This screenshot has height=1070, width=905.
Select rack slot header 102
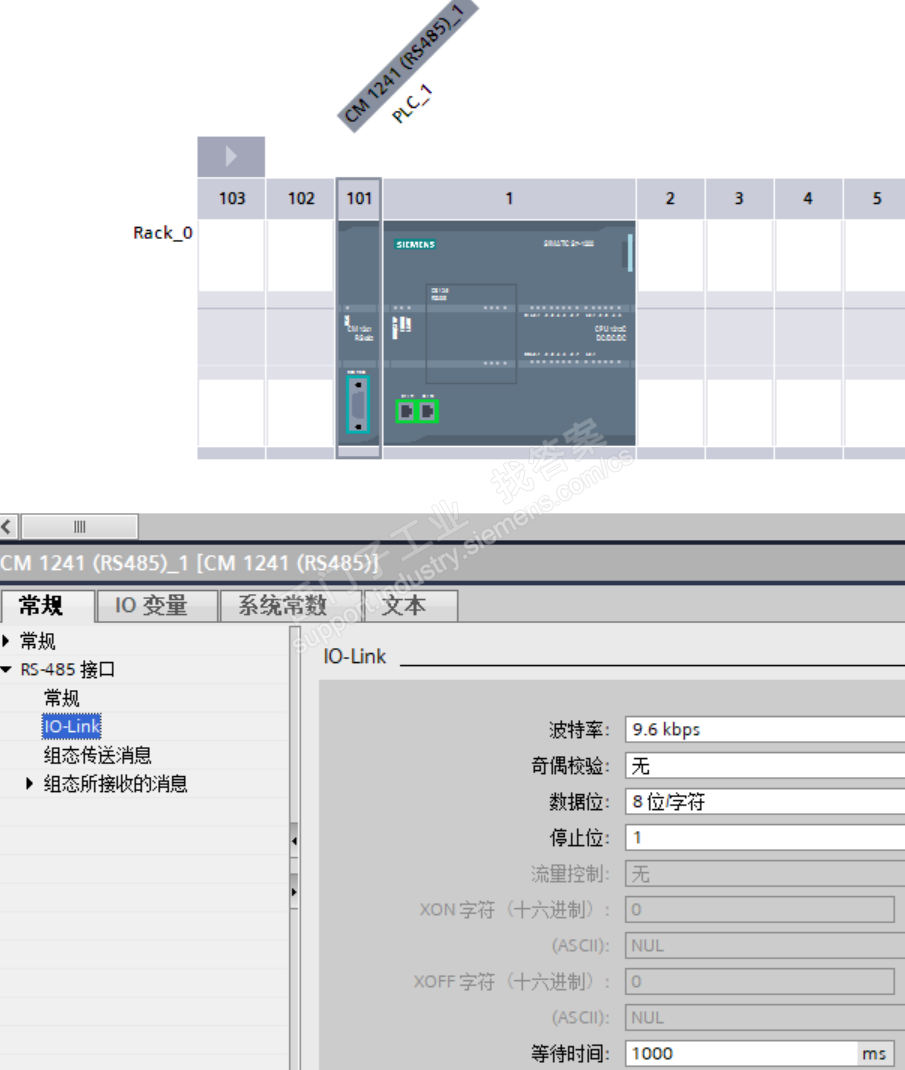pos(301,199)
